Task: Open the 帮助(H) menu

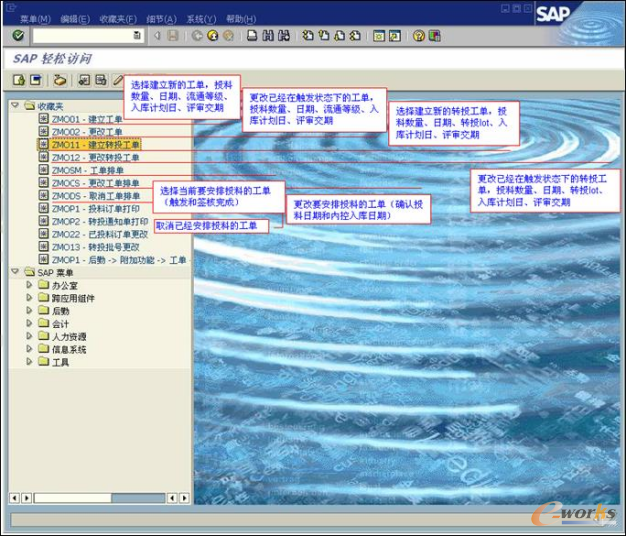Action: [x=241, y=19]
